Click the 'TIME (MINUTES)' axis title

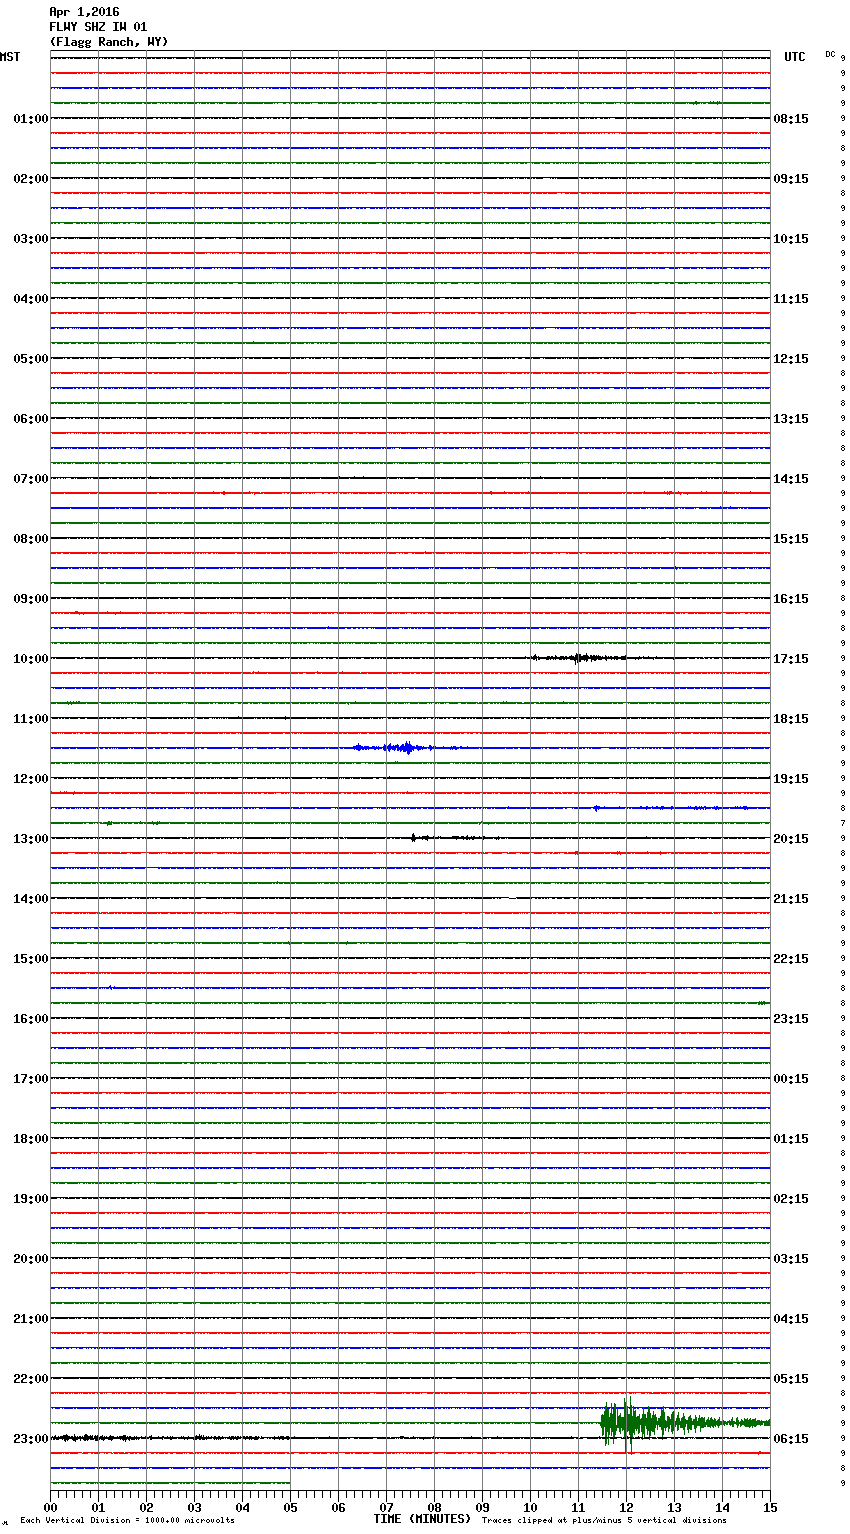pyautogui.click(x=422, y=1519)
